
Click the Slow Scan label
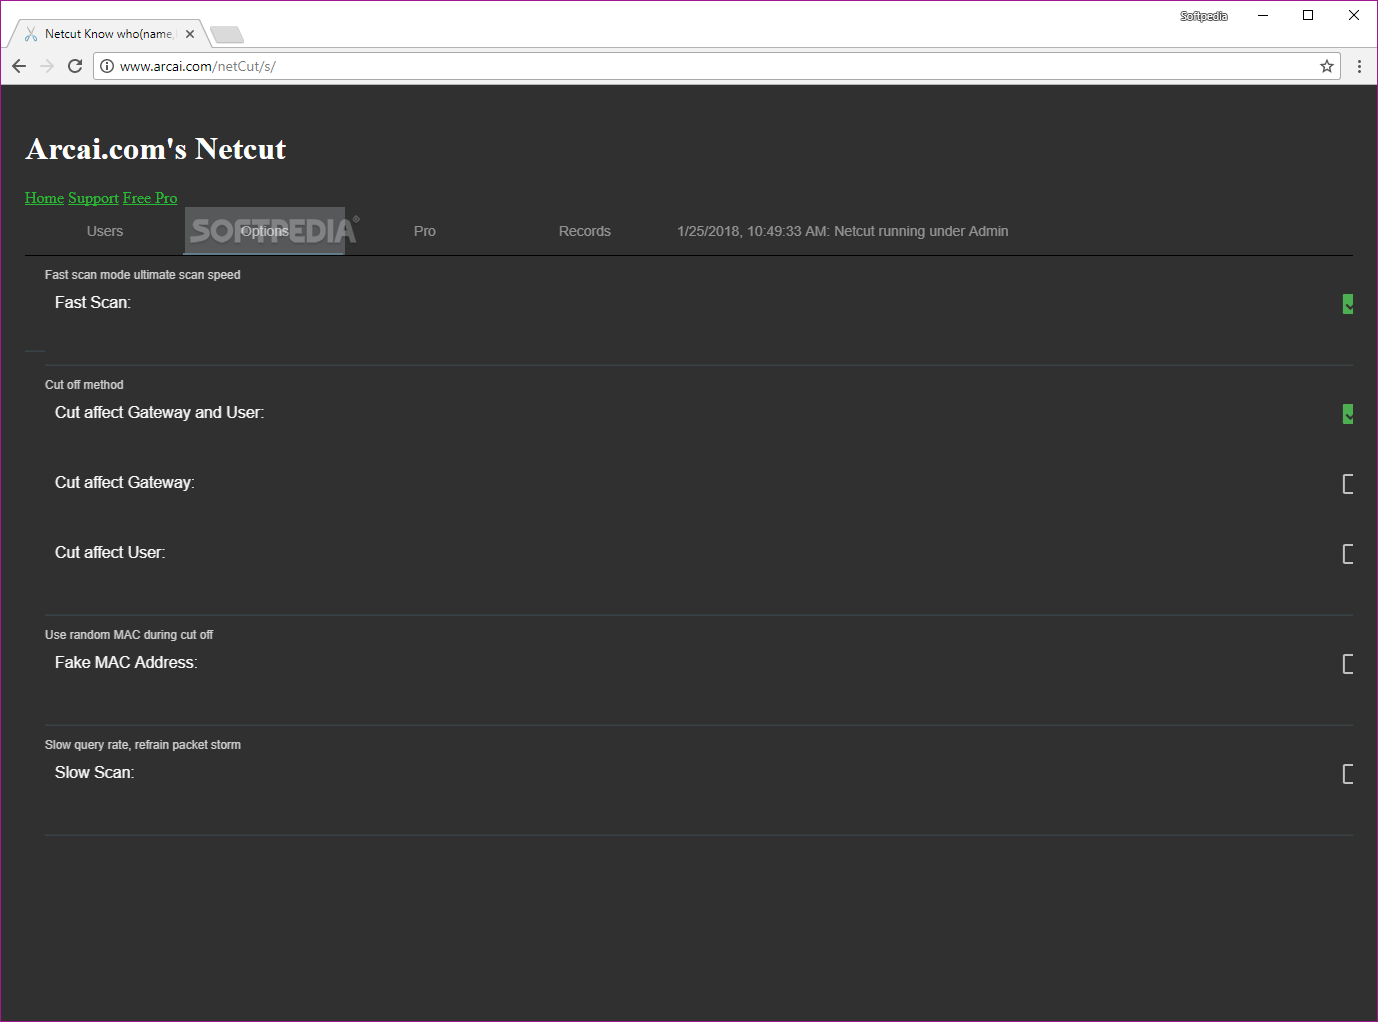pyautogui.click(x=94, y=772)
